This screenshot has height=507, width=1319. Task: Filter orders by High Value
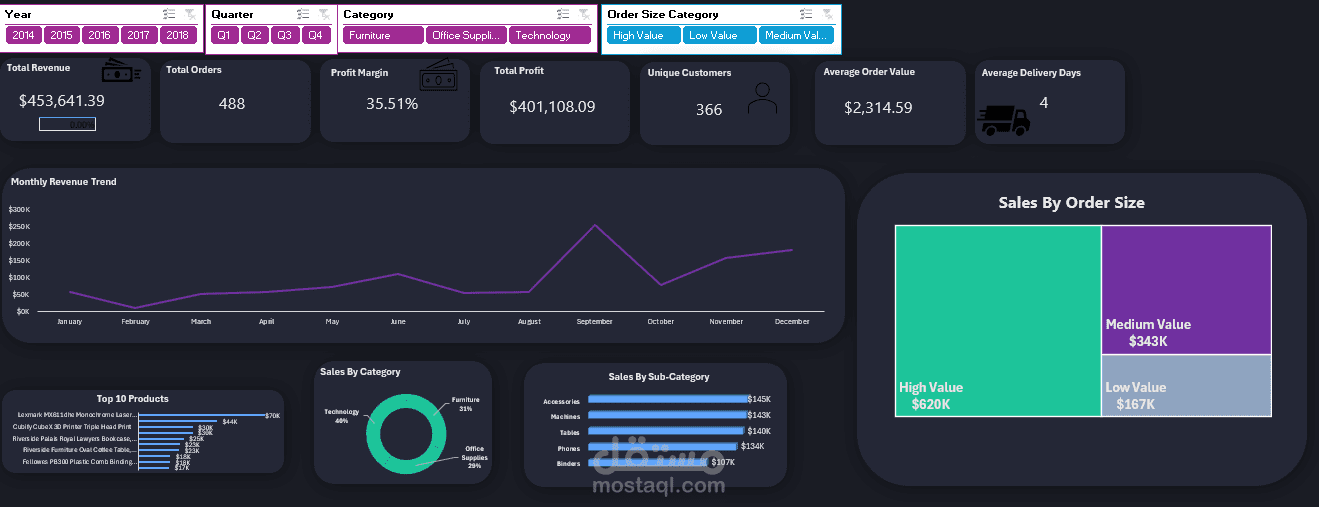coord(643,35)
